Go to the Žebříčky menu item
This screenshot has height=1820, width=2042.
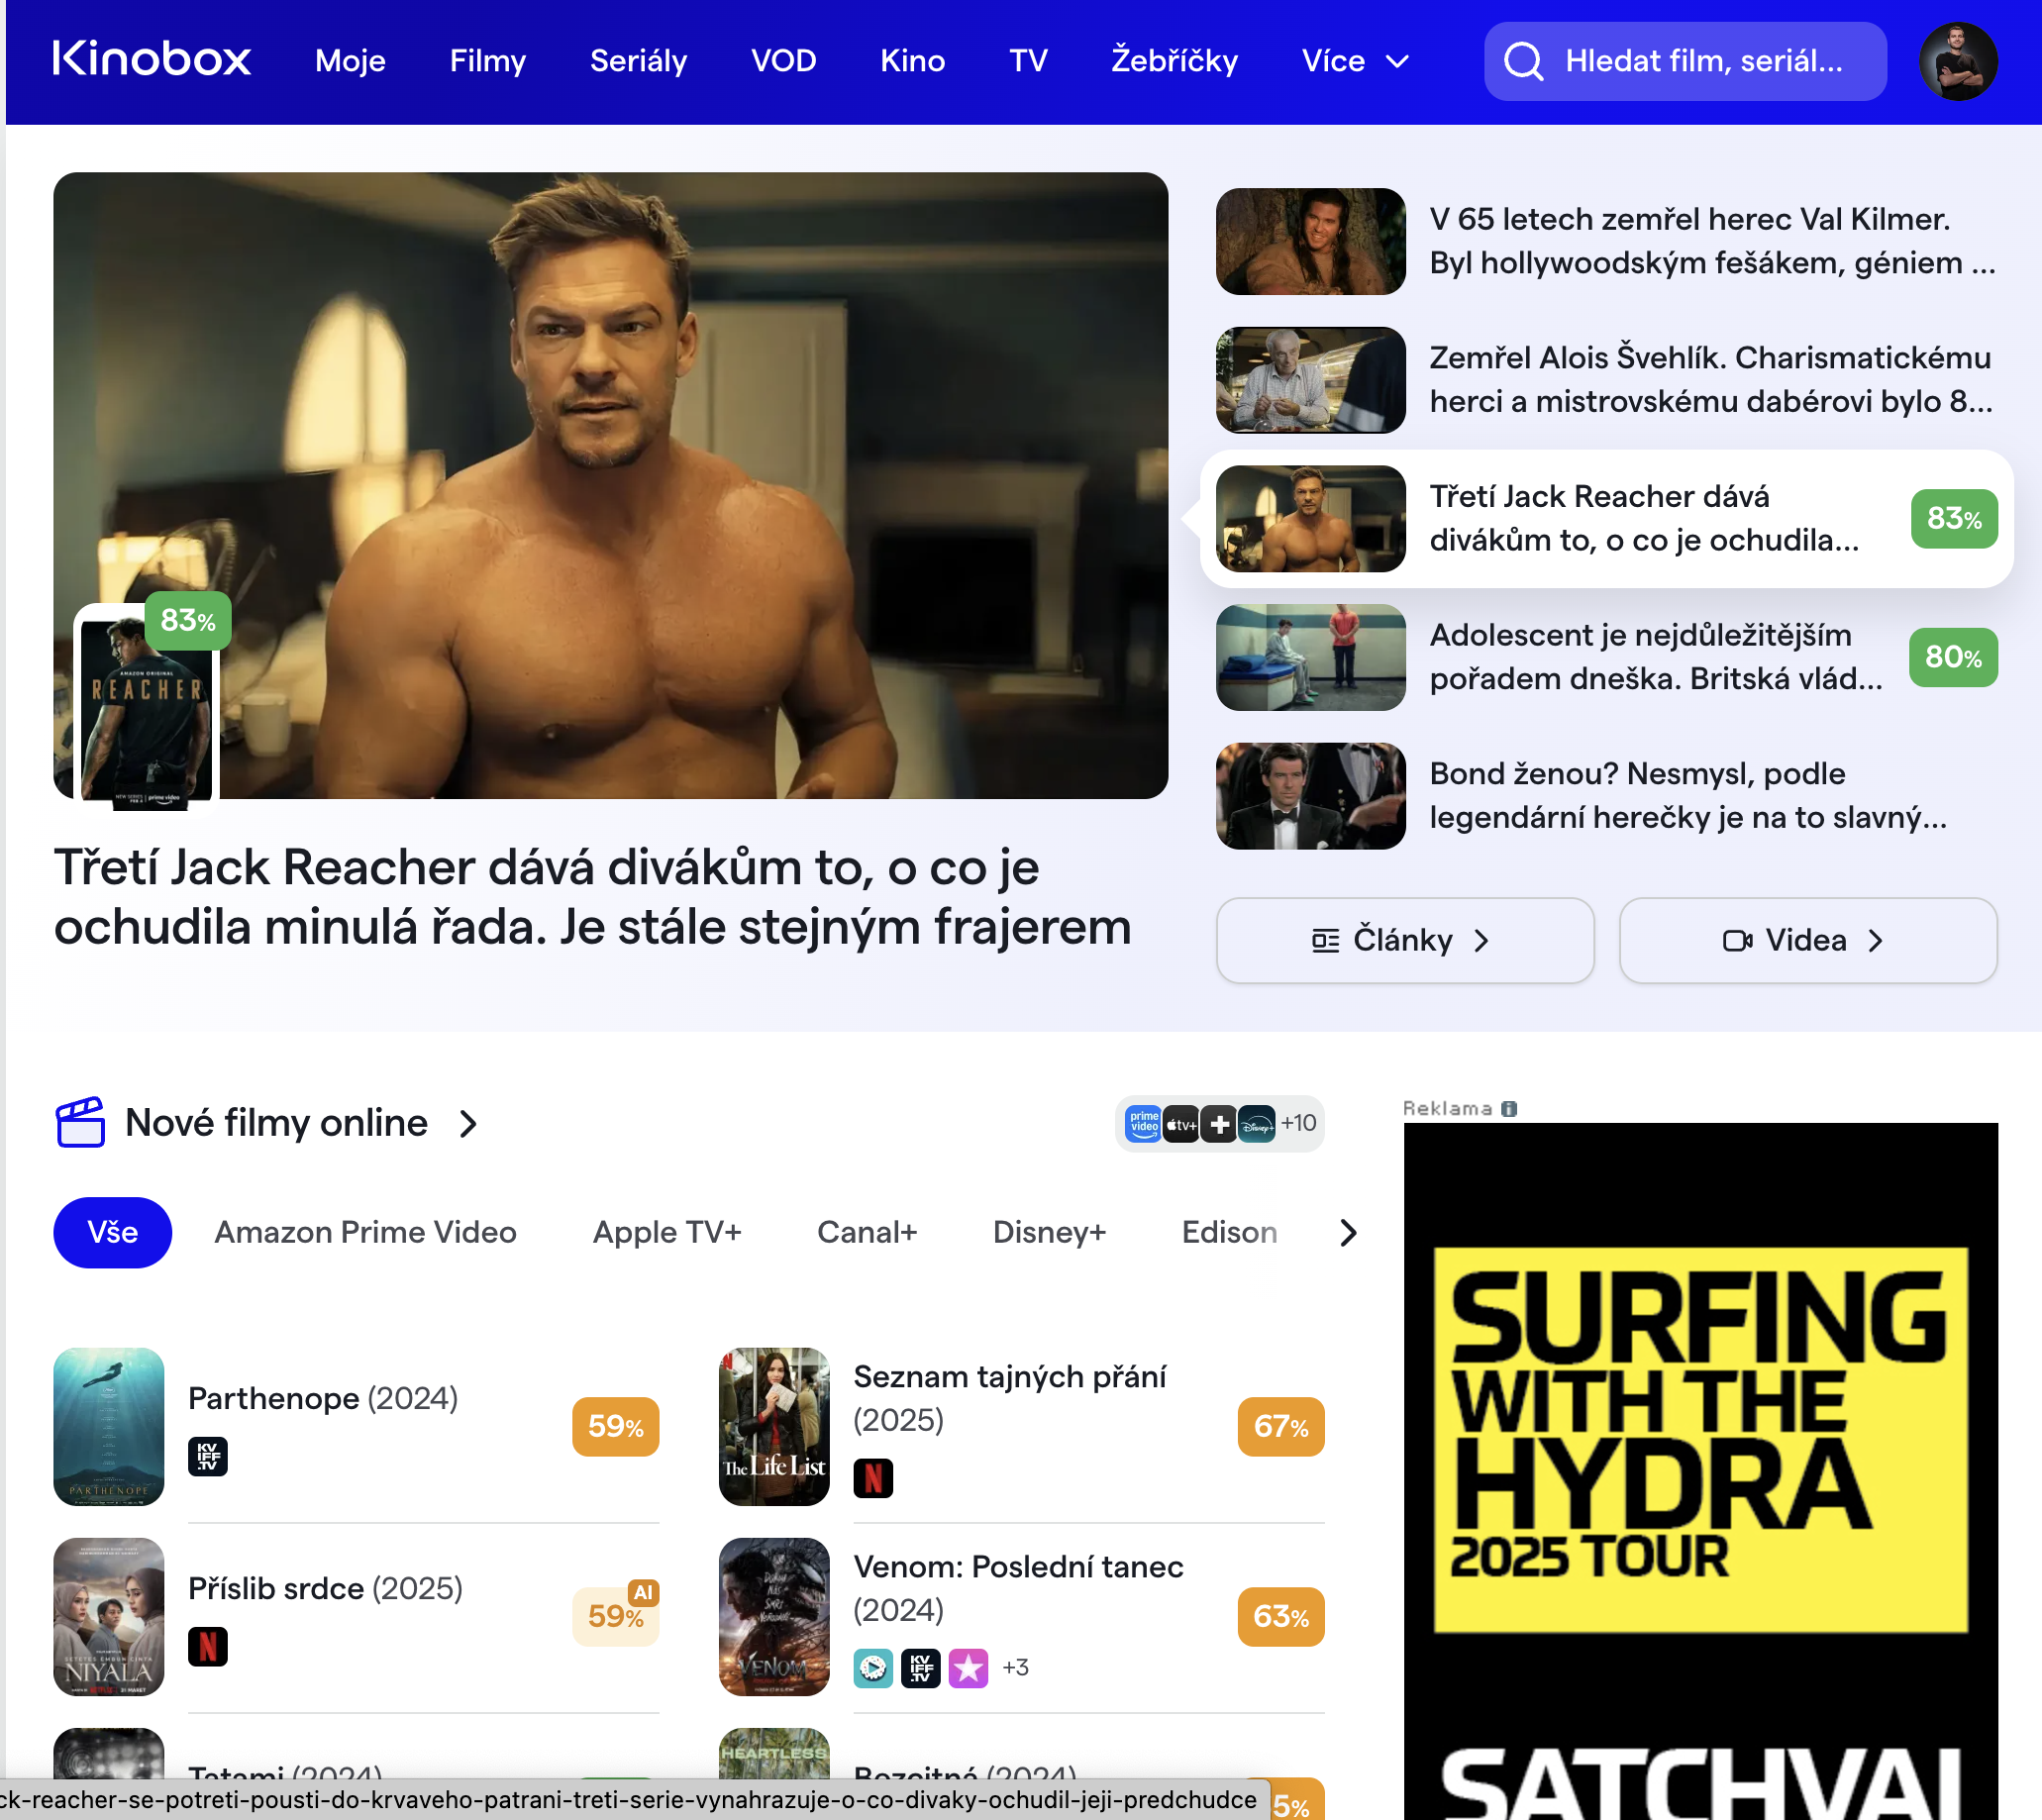(1174, 61)
